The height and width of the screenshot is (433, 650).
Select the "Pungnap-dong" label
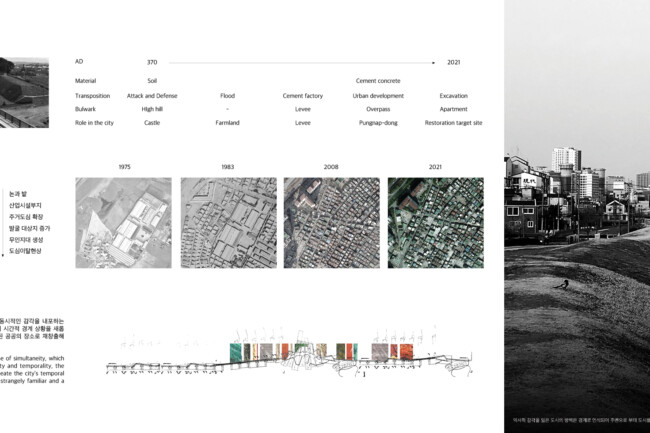(x=377, y=122)
